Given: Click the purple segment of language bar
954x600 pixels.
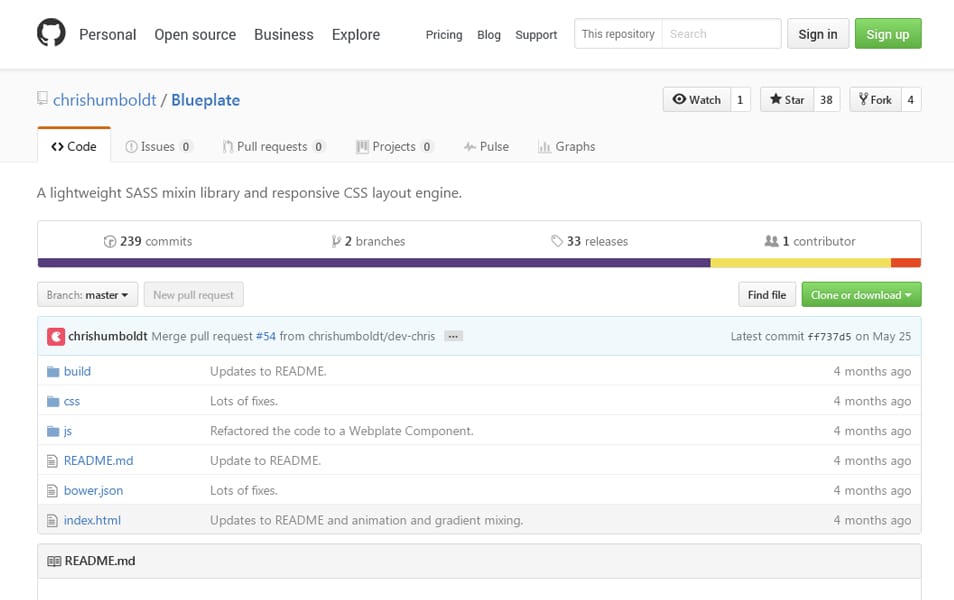Looking at the screenshot, I should (x=374, y=263).
